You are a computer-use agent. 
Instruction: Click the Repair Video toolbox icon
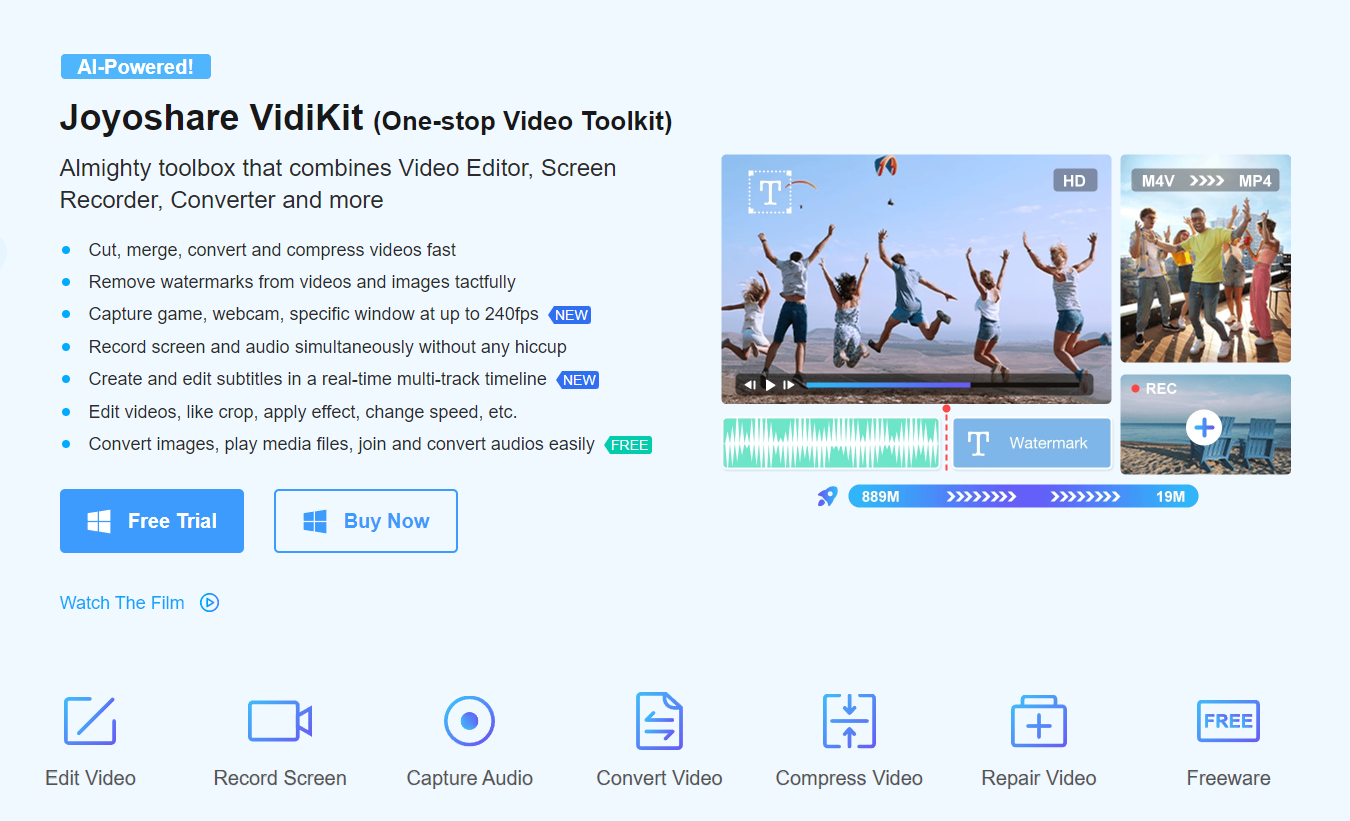(x=1039, y=720)
